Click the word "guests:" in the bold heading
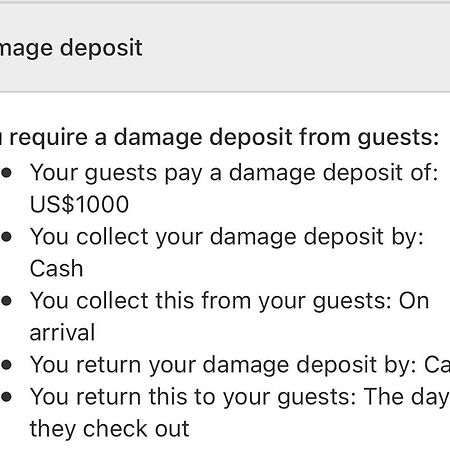Viewport: 450px width, 450px height. pyautogui.click(x=398, y=139)
